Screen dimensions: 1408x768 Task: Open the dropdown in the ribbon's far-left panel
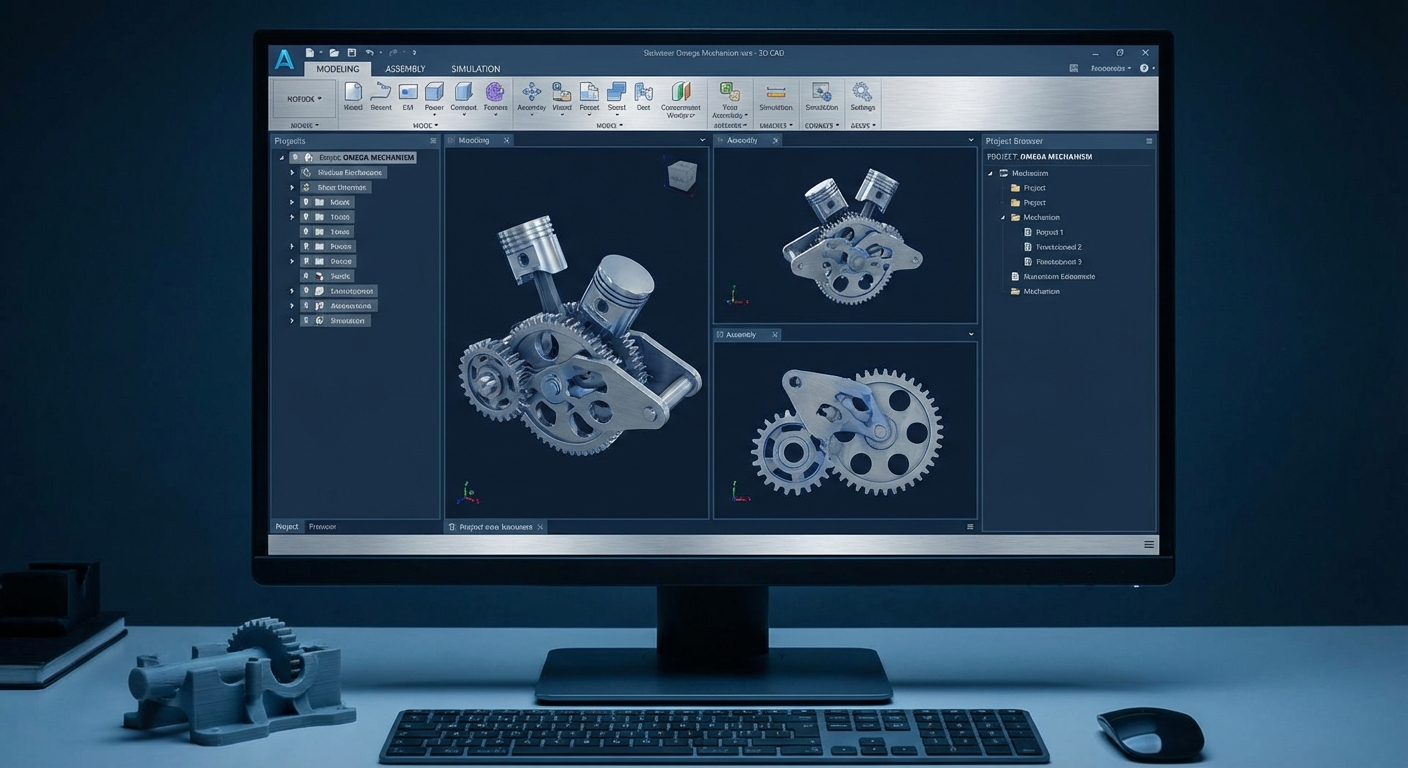305,99
